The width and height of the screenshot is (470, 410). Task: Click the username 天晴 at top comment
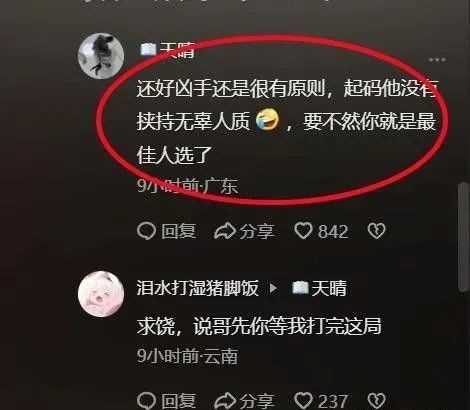point(177,50)
